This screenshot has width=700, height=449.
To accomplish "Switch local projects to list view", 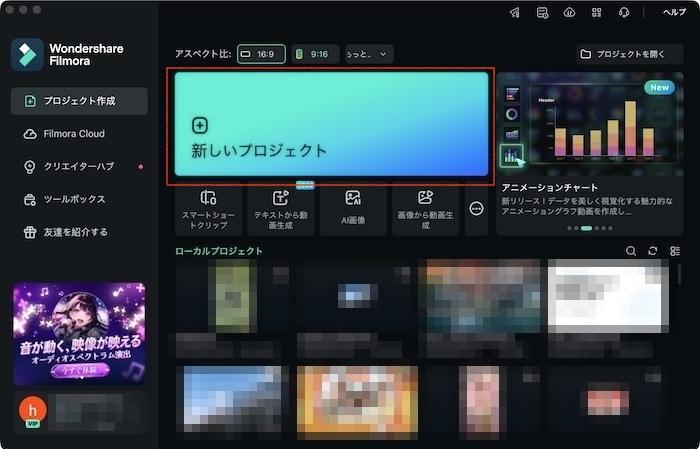I will [675, 251].
